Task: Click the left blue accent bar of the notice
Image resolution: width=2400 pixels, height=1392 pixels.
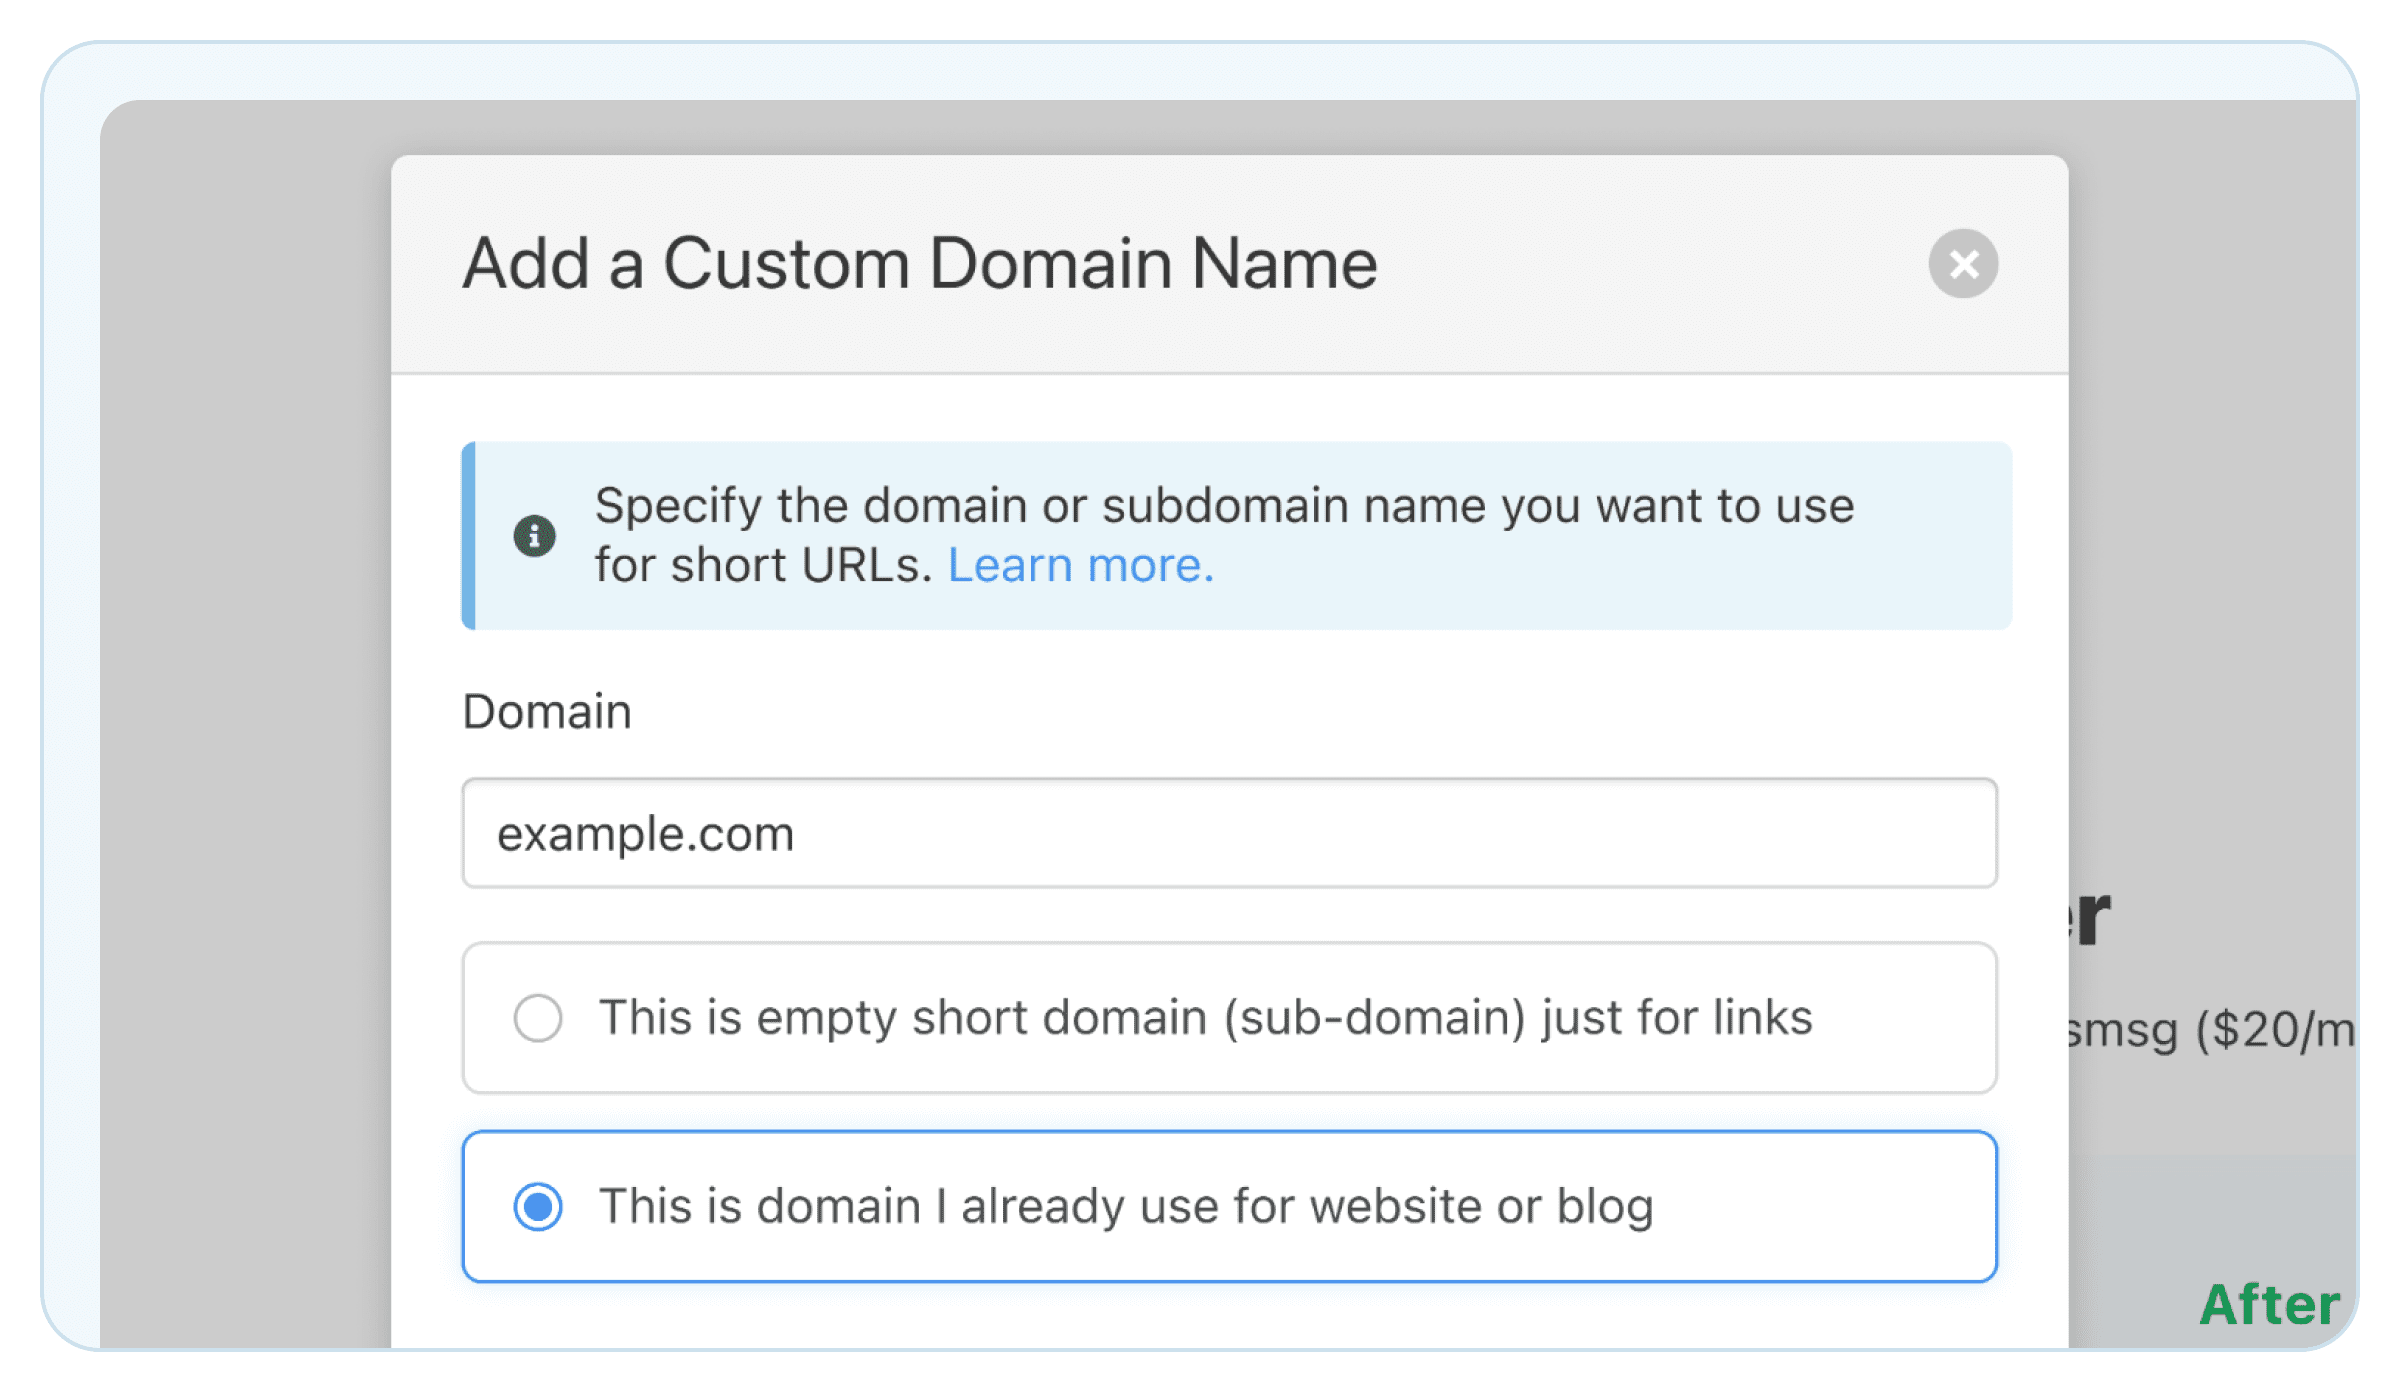Action: (467, 536)
